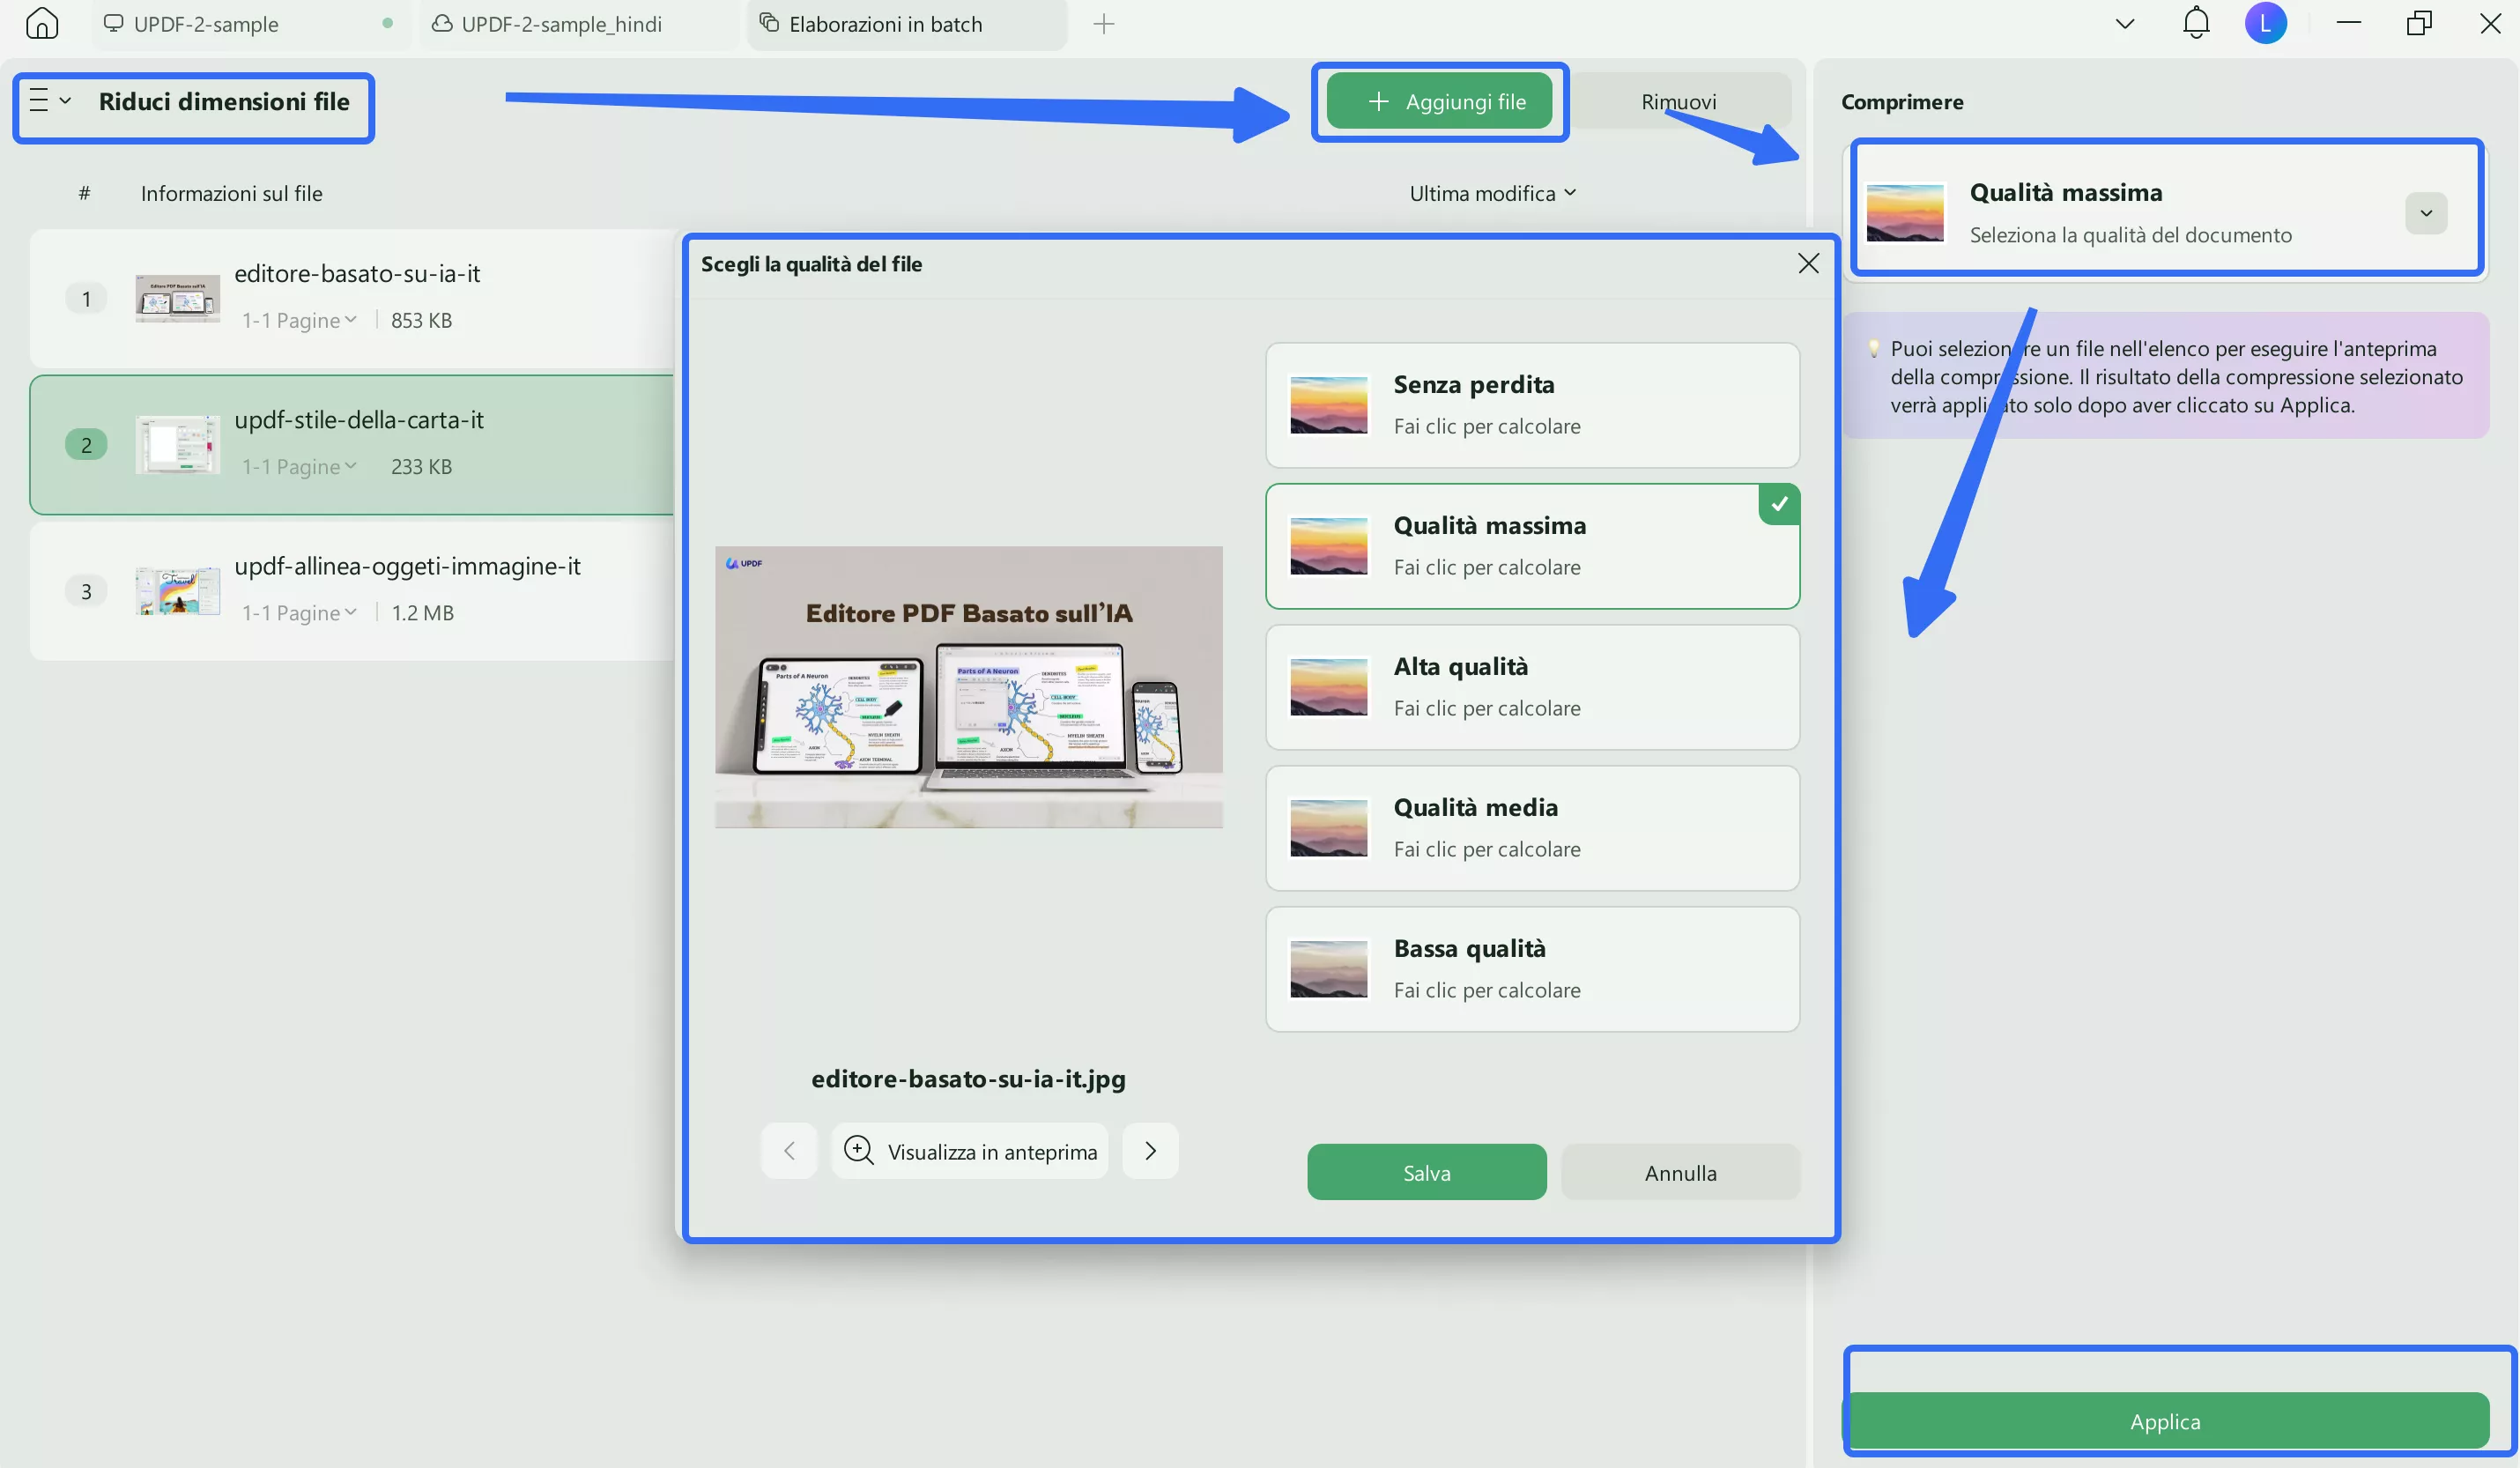Viewport: 2520px width, 1468px height.
Task: Expand the page range of editore-basato-su-ia-it
Action: pos(299,320)
